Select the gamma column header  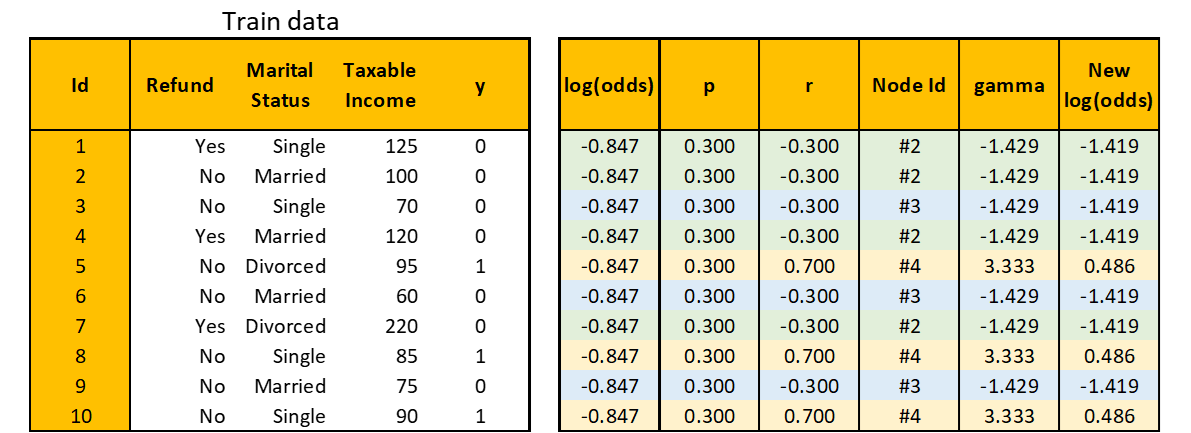1009,85
